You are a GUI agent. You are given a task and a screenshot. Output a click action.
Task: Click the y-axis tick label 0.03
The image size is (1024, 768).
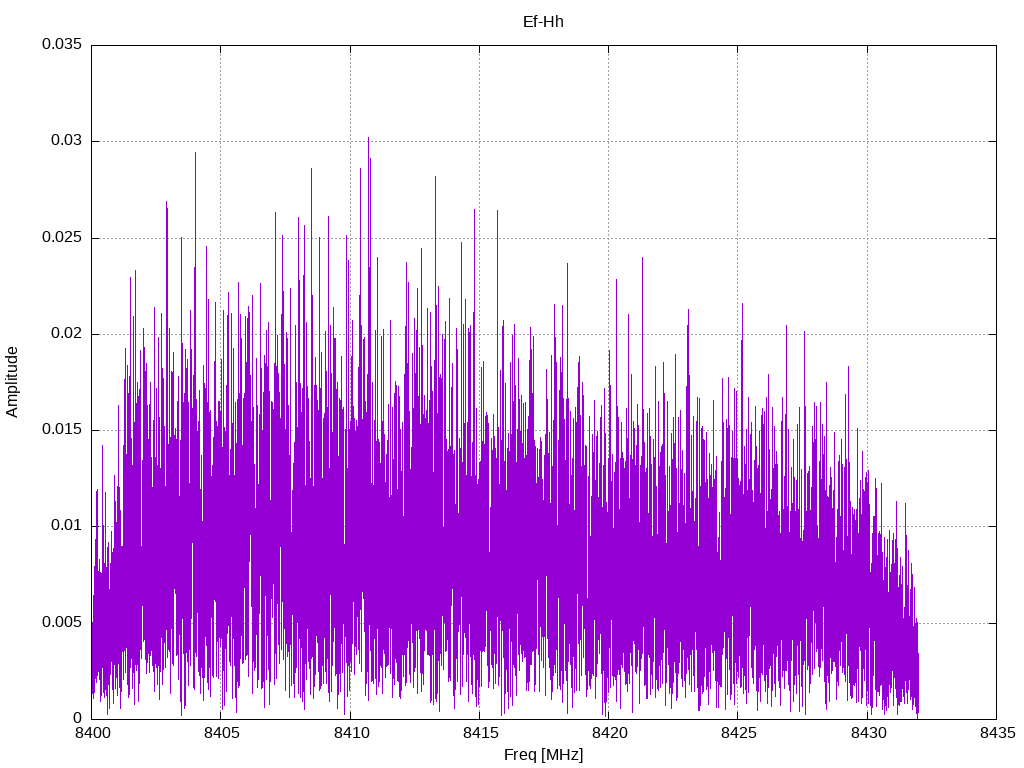pyautogui.click(x=67, y=140)
